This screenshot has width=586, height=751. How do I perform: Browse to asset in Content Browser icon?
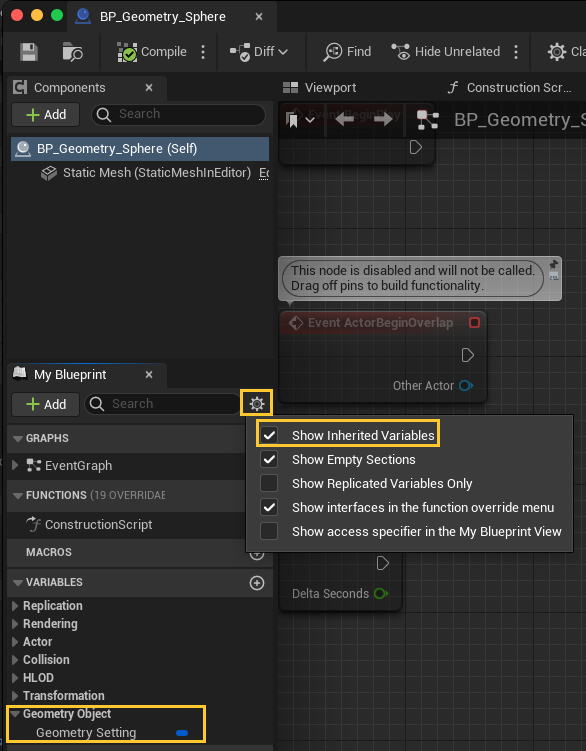72,52
